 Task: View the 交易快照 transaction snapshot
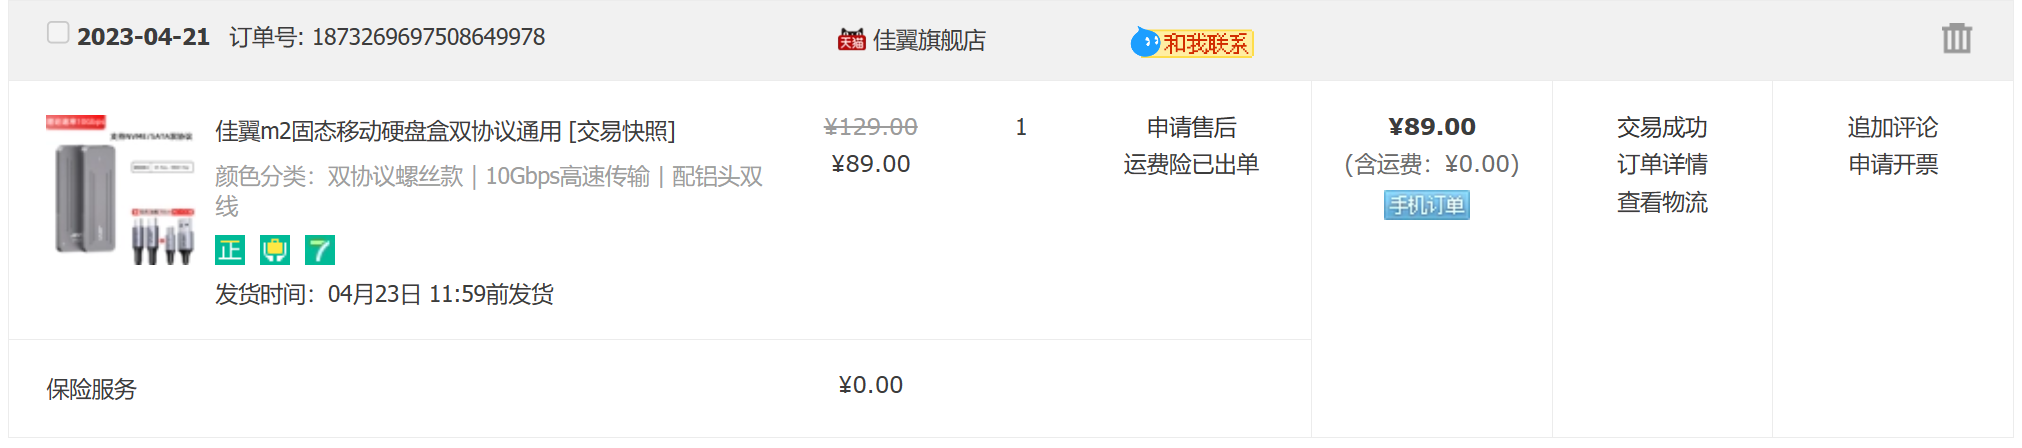(622, 131)
